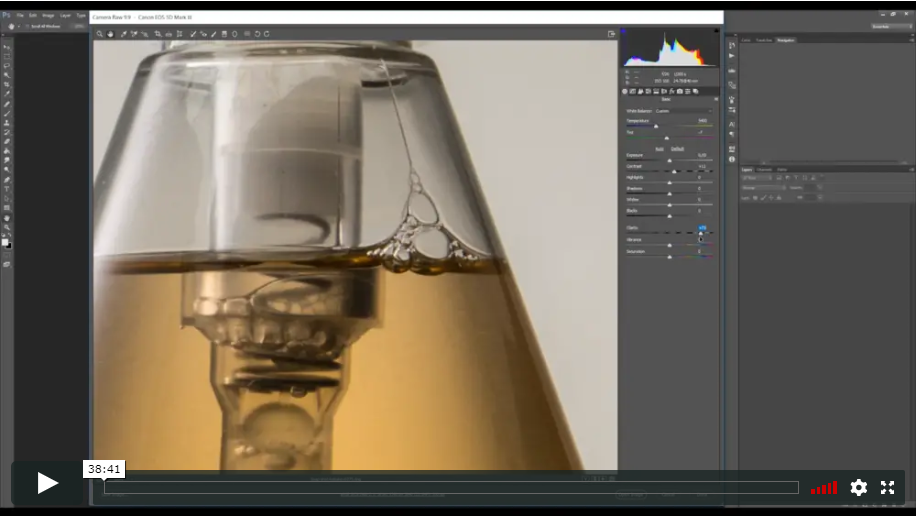Adjust the Temperature slider

(x=656, y=126)
